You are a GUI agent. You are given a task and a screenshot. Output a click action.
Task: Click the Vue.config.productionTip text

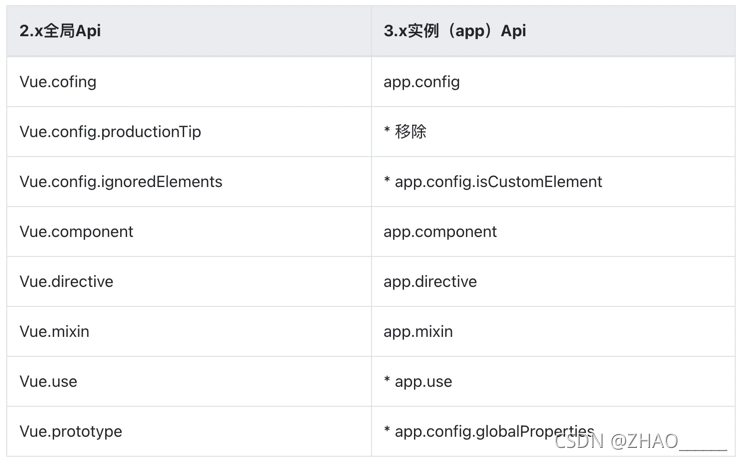(110, 132)
